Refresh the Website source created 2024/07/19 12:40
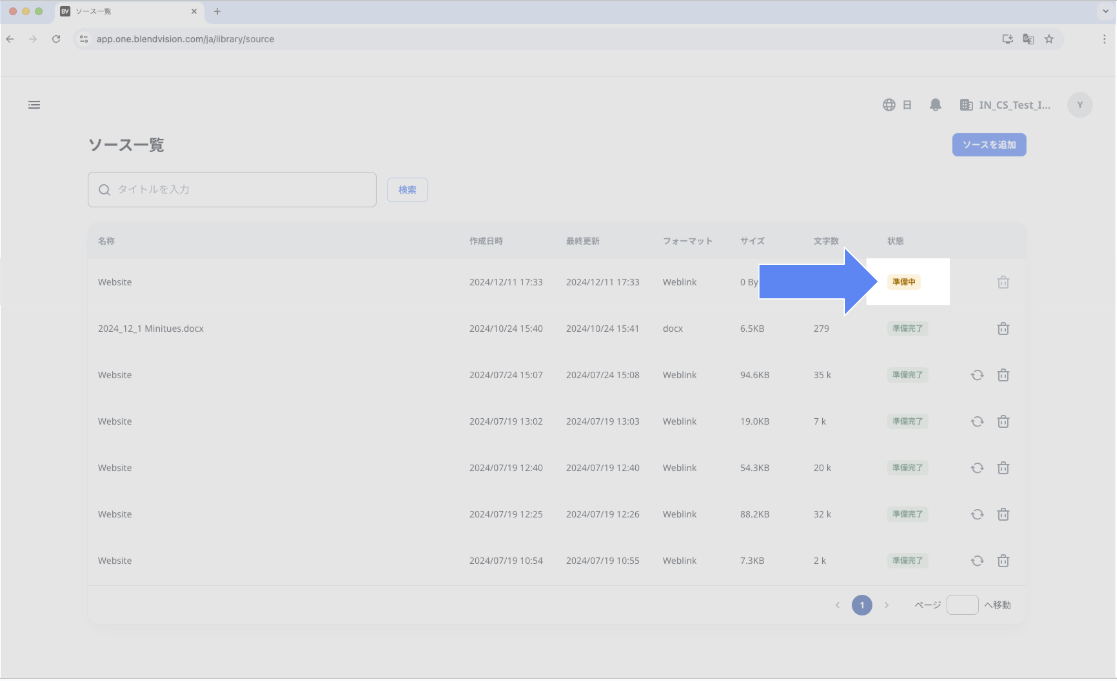 (x=977, y=468)
